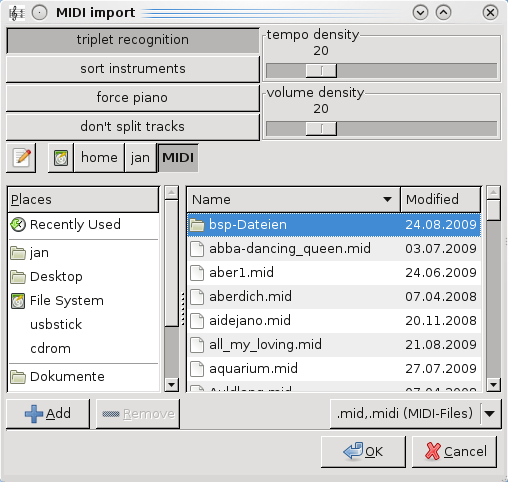508x482 pixels.
Task: Click the 07.04.2008 date of aberdich.mid
Action: [441, 297]
